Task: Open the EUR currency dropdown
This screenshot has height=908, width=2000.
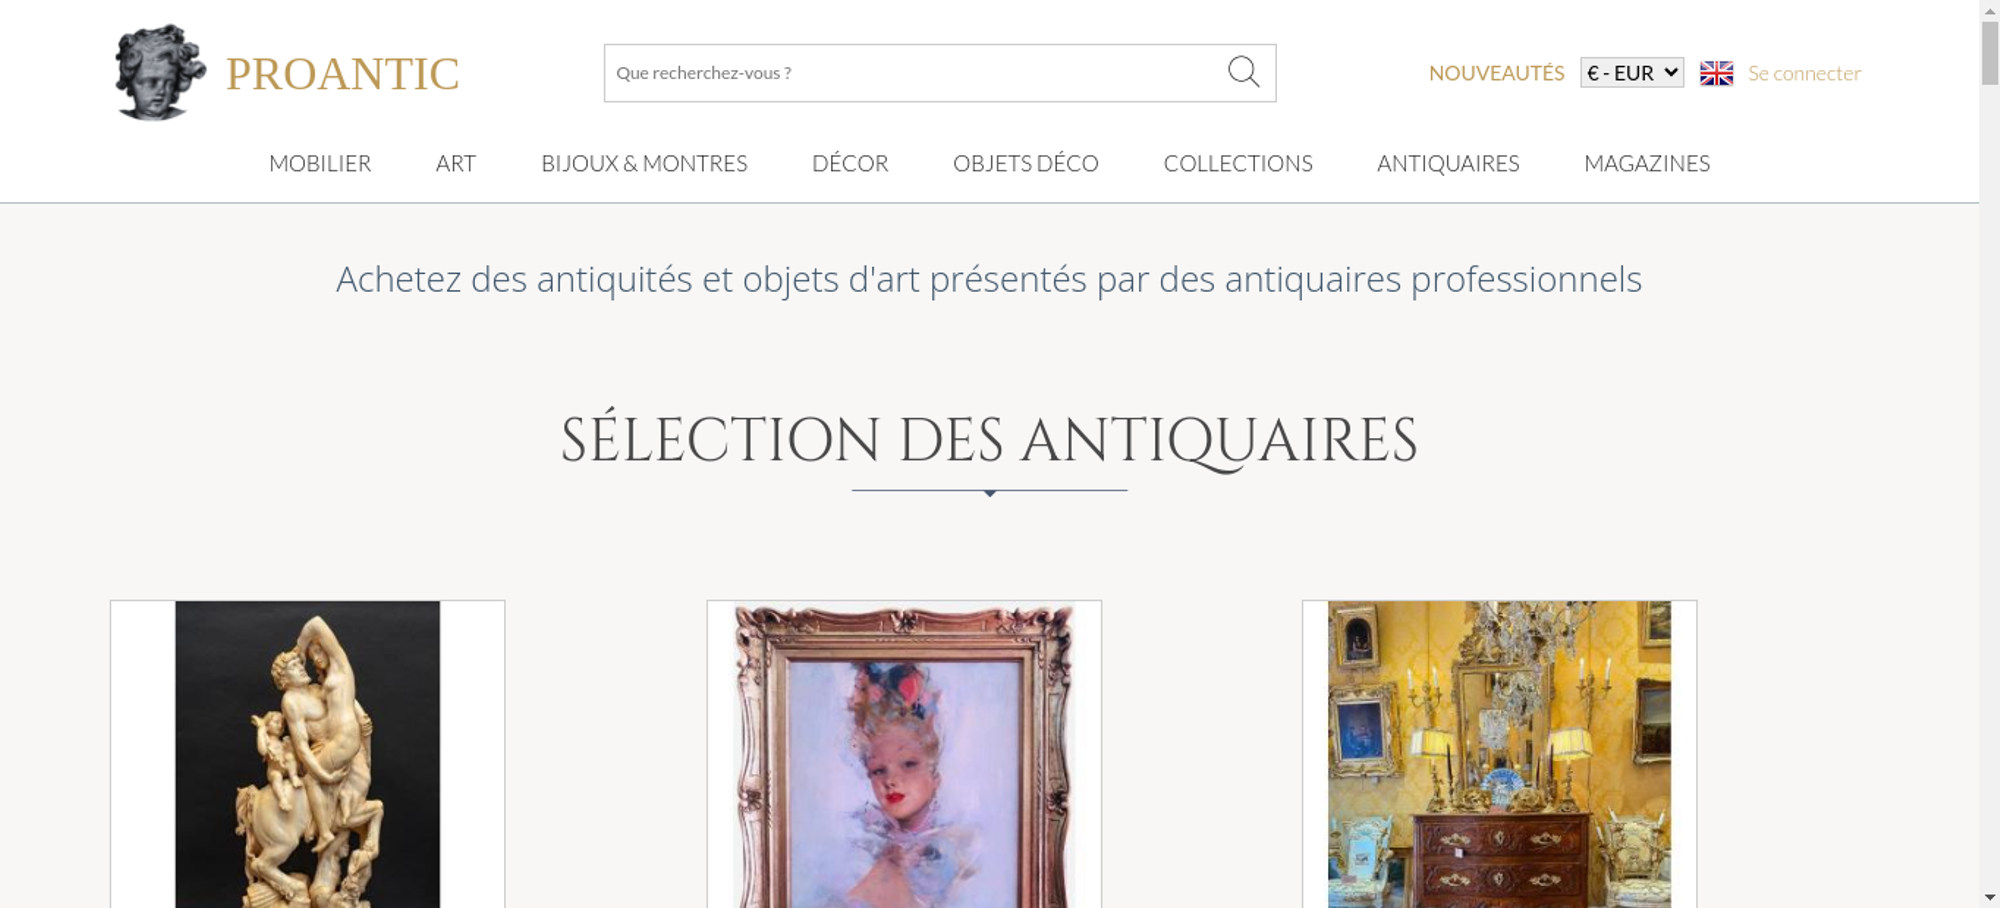Action: [1632, 73]
